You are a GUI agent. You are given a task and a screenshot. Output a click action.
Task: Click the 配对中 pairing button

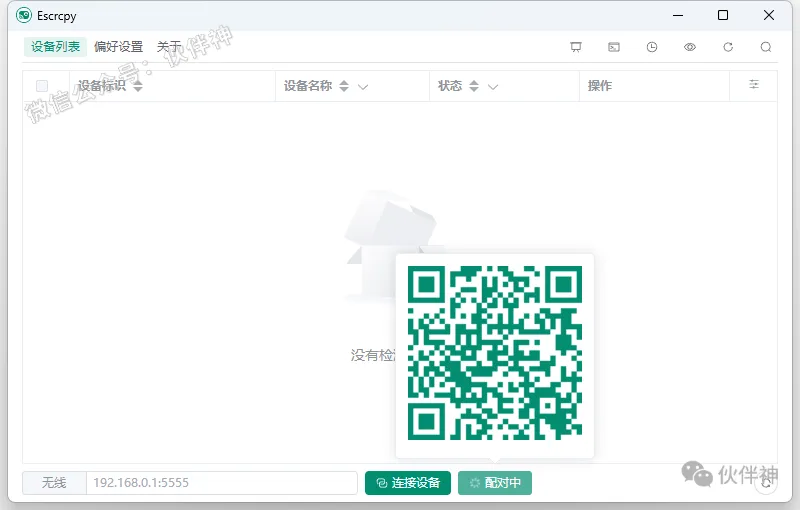pos(495,482)
